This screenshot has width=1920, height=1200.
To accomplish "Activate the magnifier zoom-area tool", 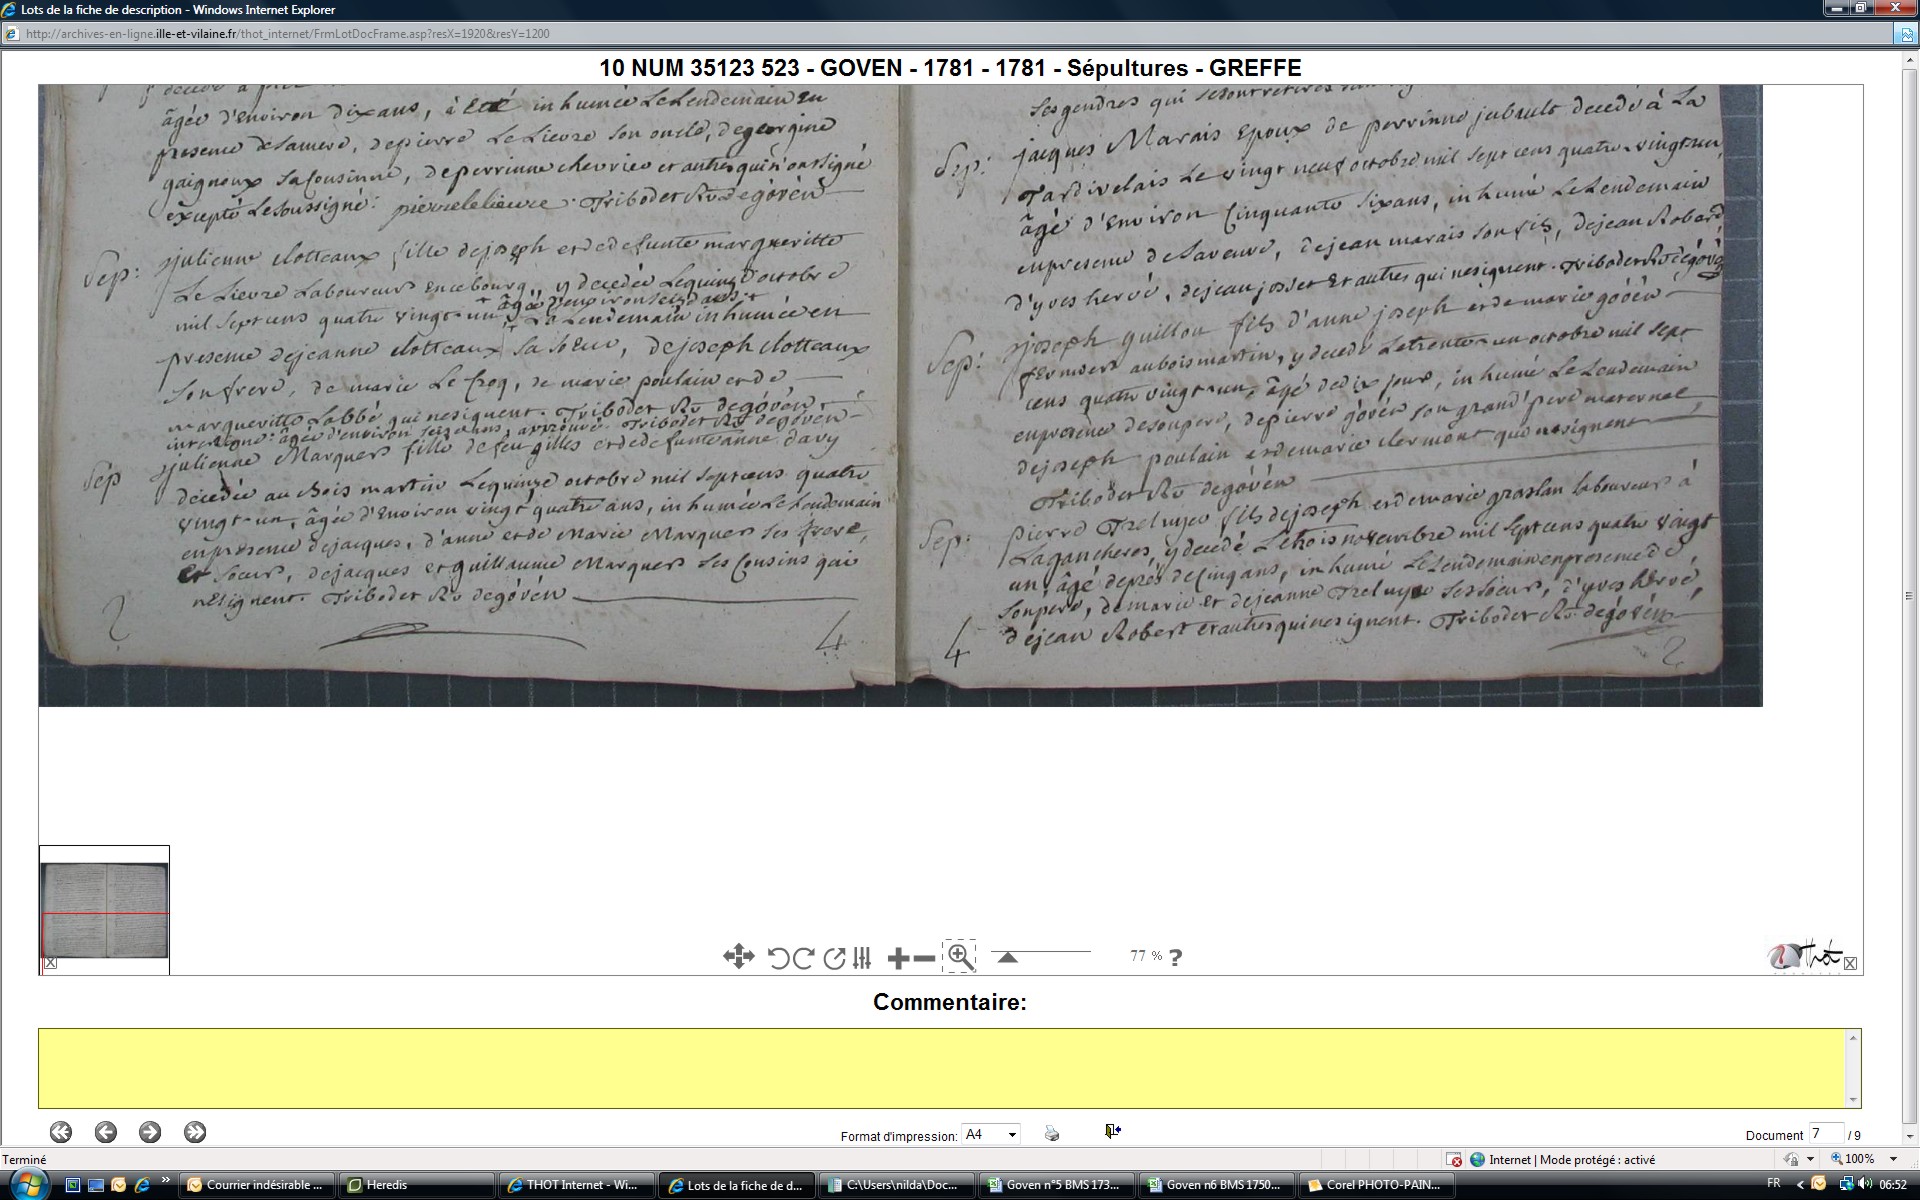I will pos(960,957).
